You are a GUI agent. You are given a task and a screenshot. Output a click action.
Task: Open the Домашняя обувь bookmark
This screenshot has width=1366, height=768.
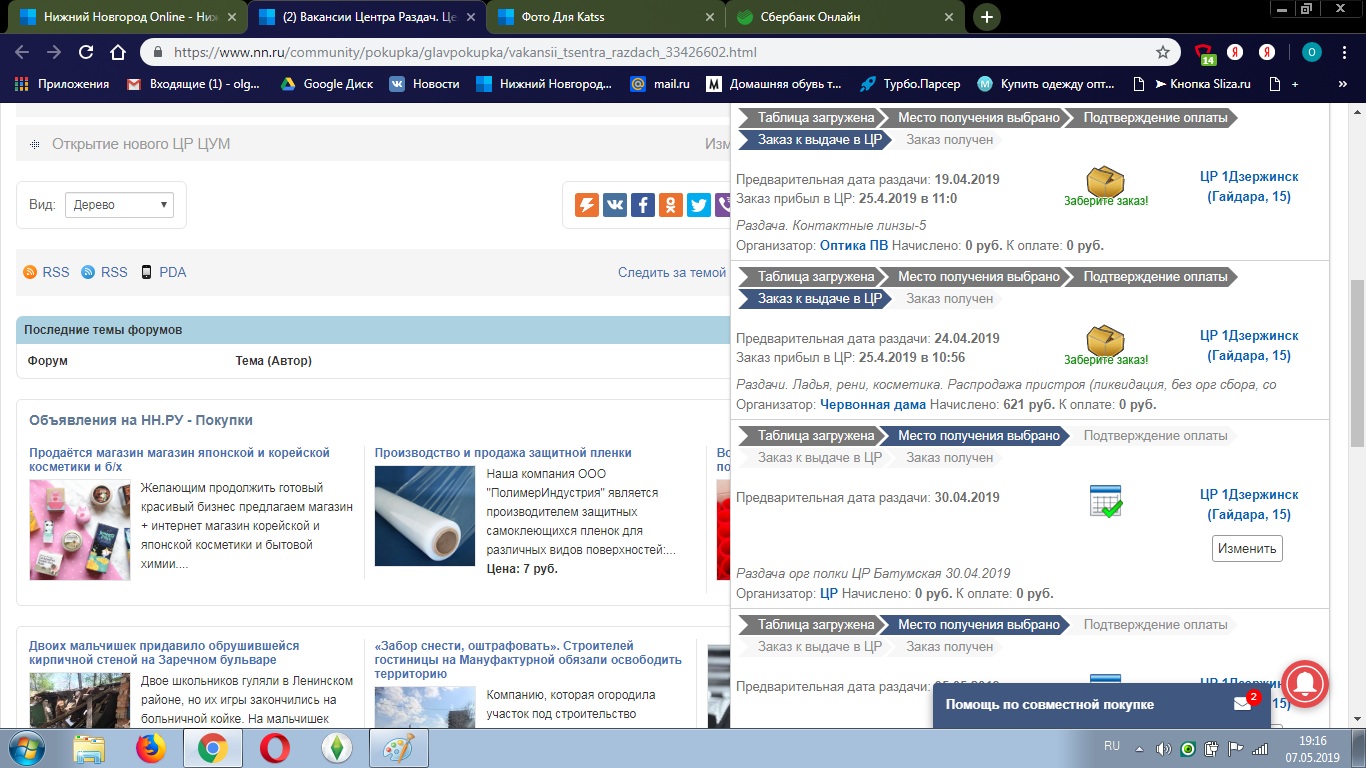(776, 84)
